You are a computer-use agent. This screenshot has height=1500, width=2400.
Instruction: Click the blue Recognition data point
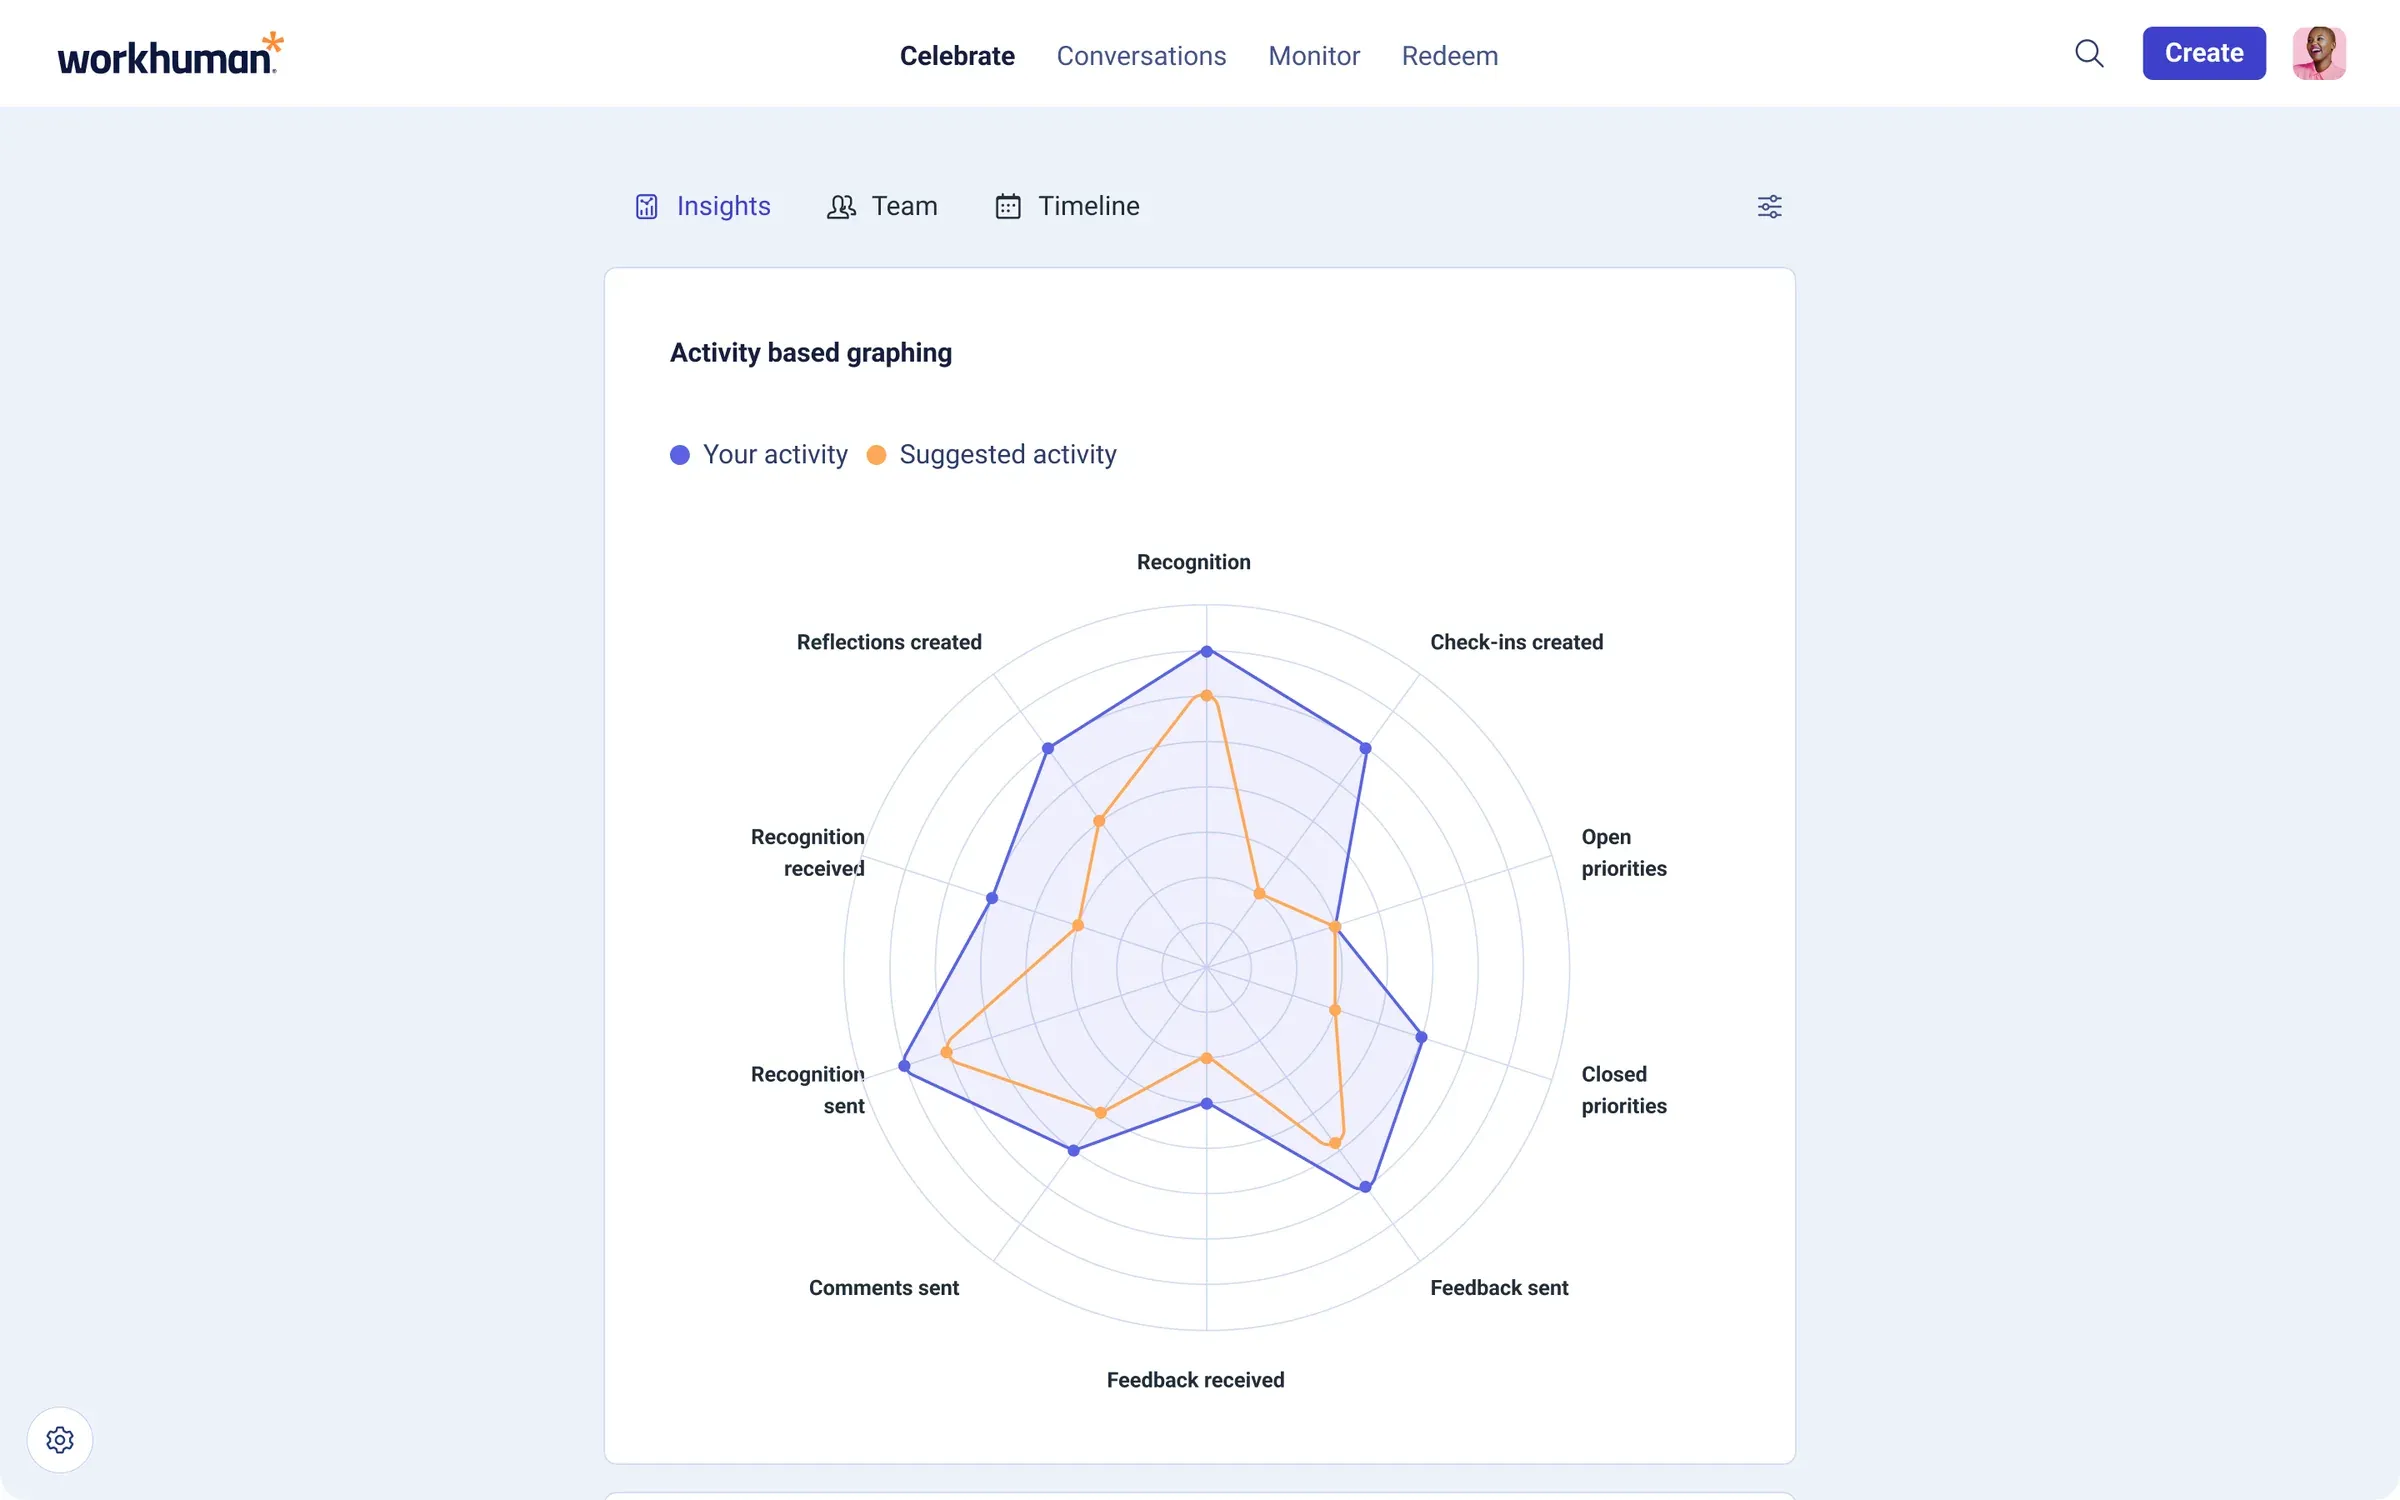tap(1206, 651)
